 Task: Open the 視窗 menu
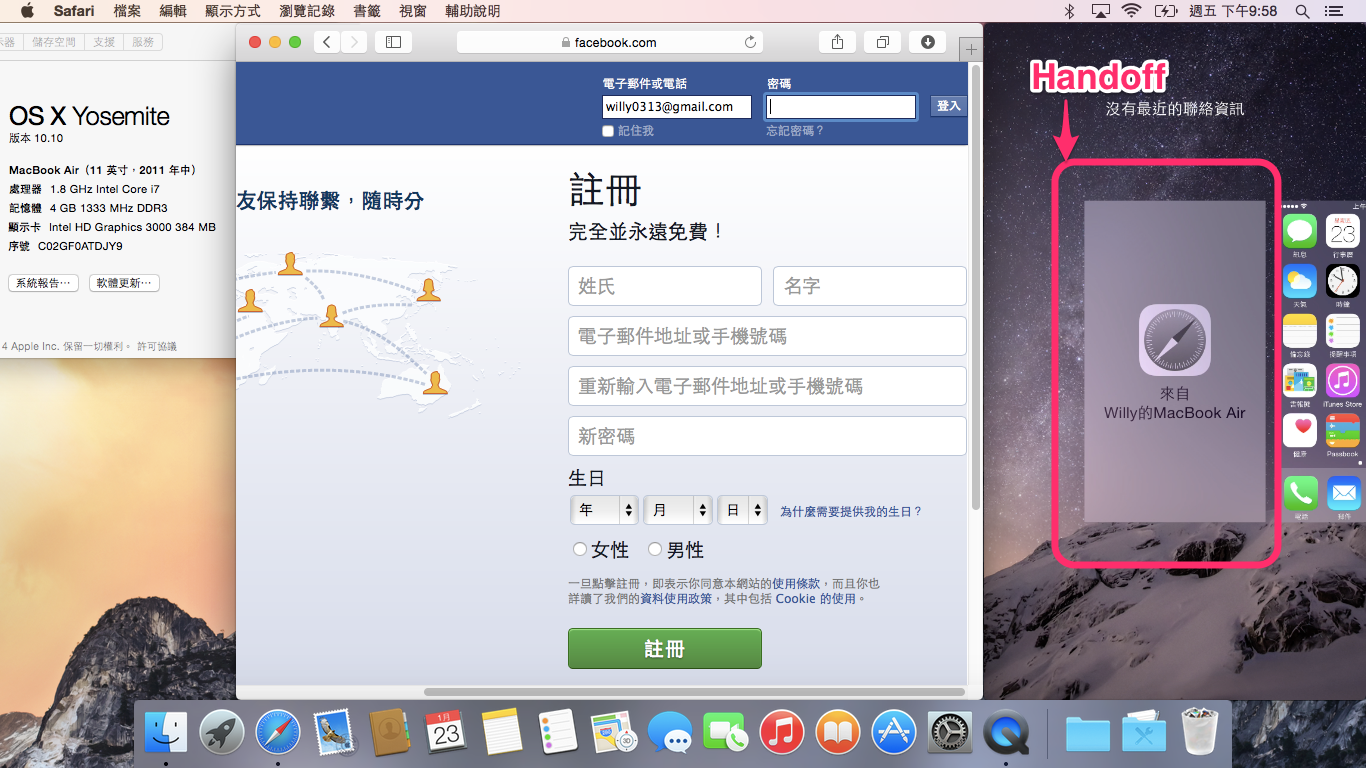[413, 11]
